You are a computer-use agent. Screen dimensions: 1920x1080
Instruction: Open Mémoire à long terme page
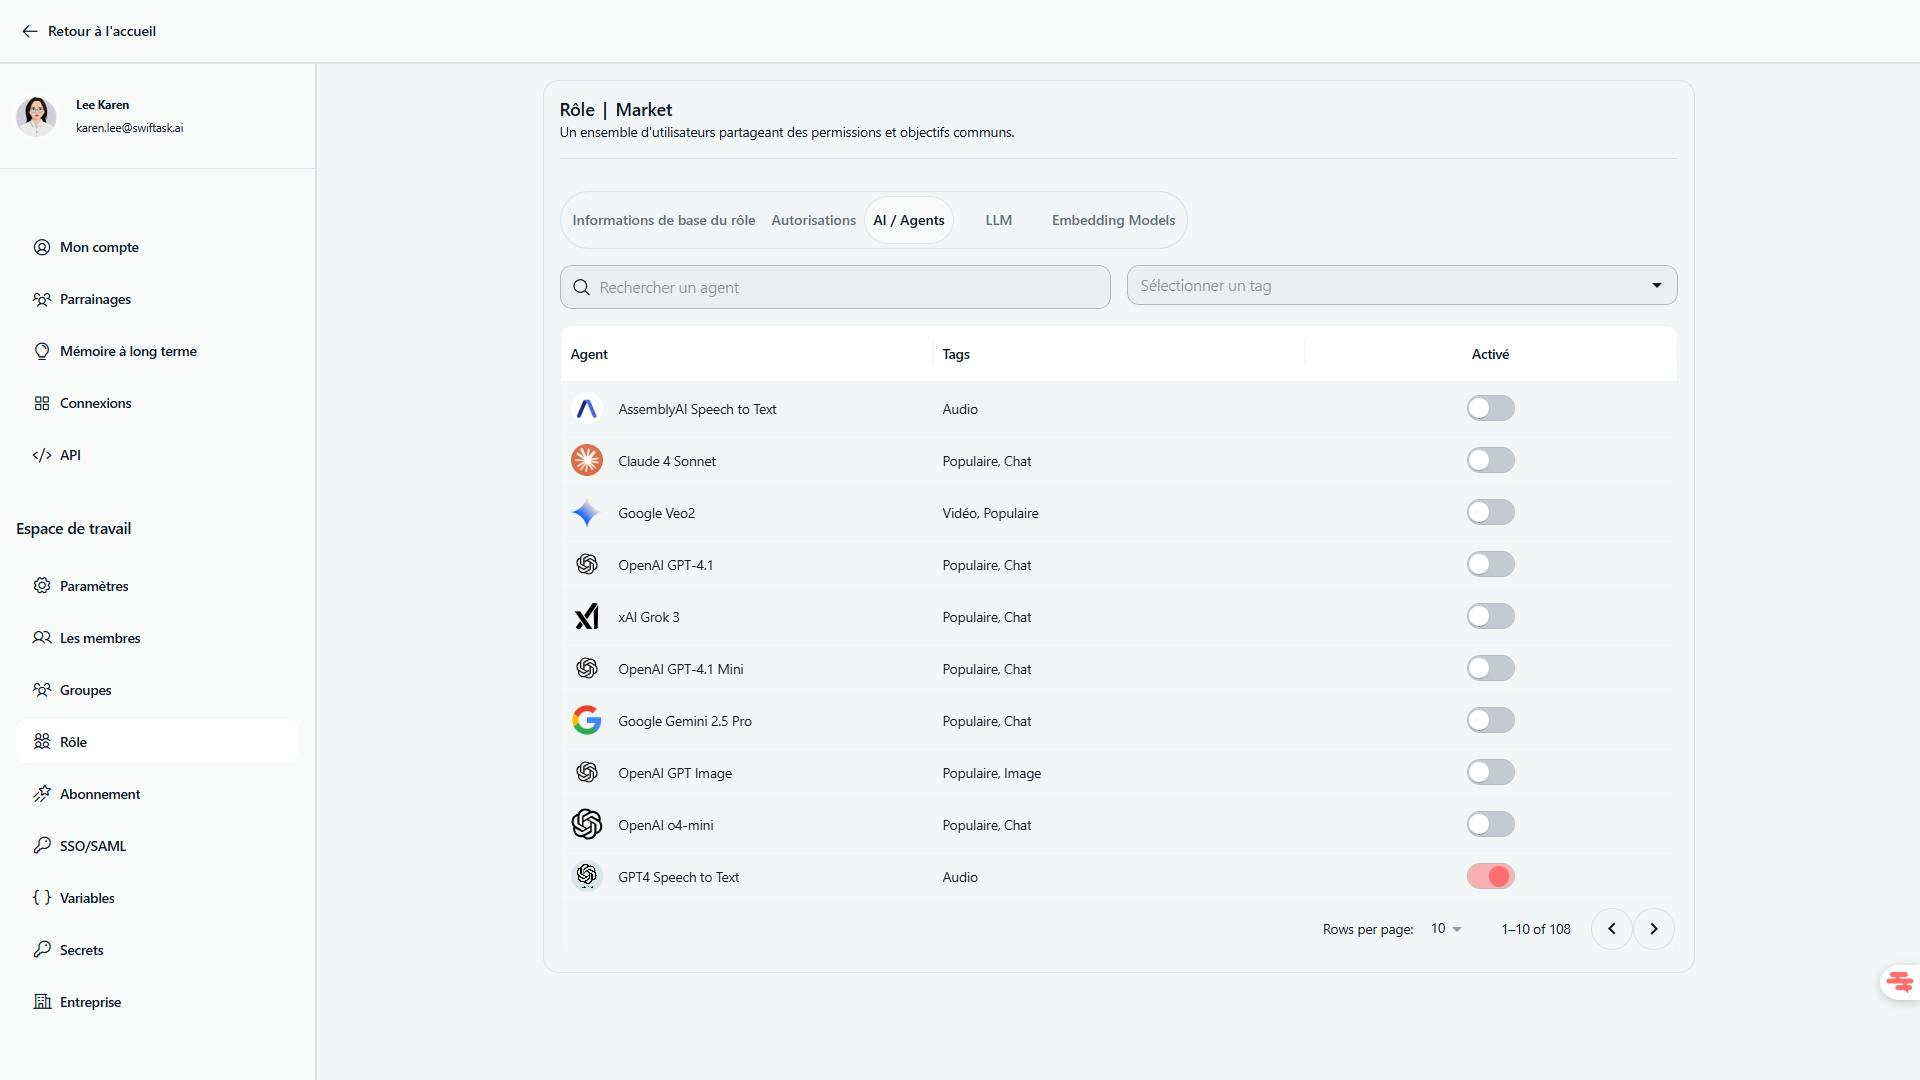pyautogui.click(x=127, y=351)
